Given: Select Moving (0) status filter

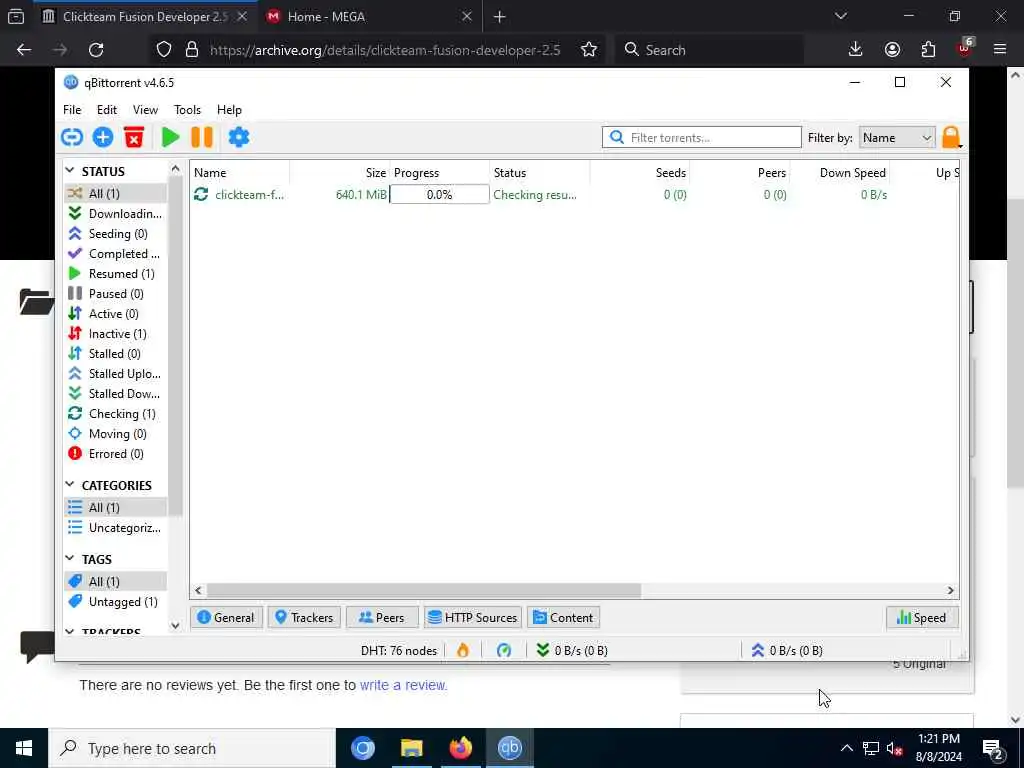Looking at the screenshot, I should 116,434.
